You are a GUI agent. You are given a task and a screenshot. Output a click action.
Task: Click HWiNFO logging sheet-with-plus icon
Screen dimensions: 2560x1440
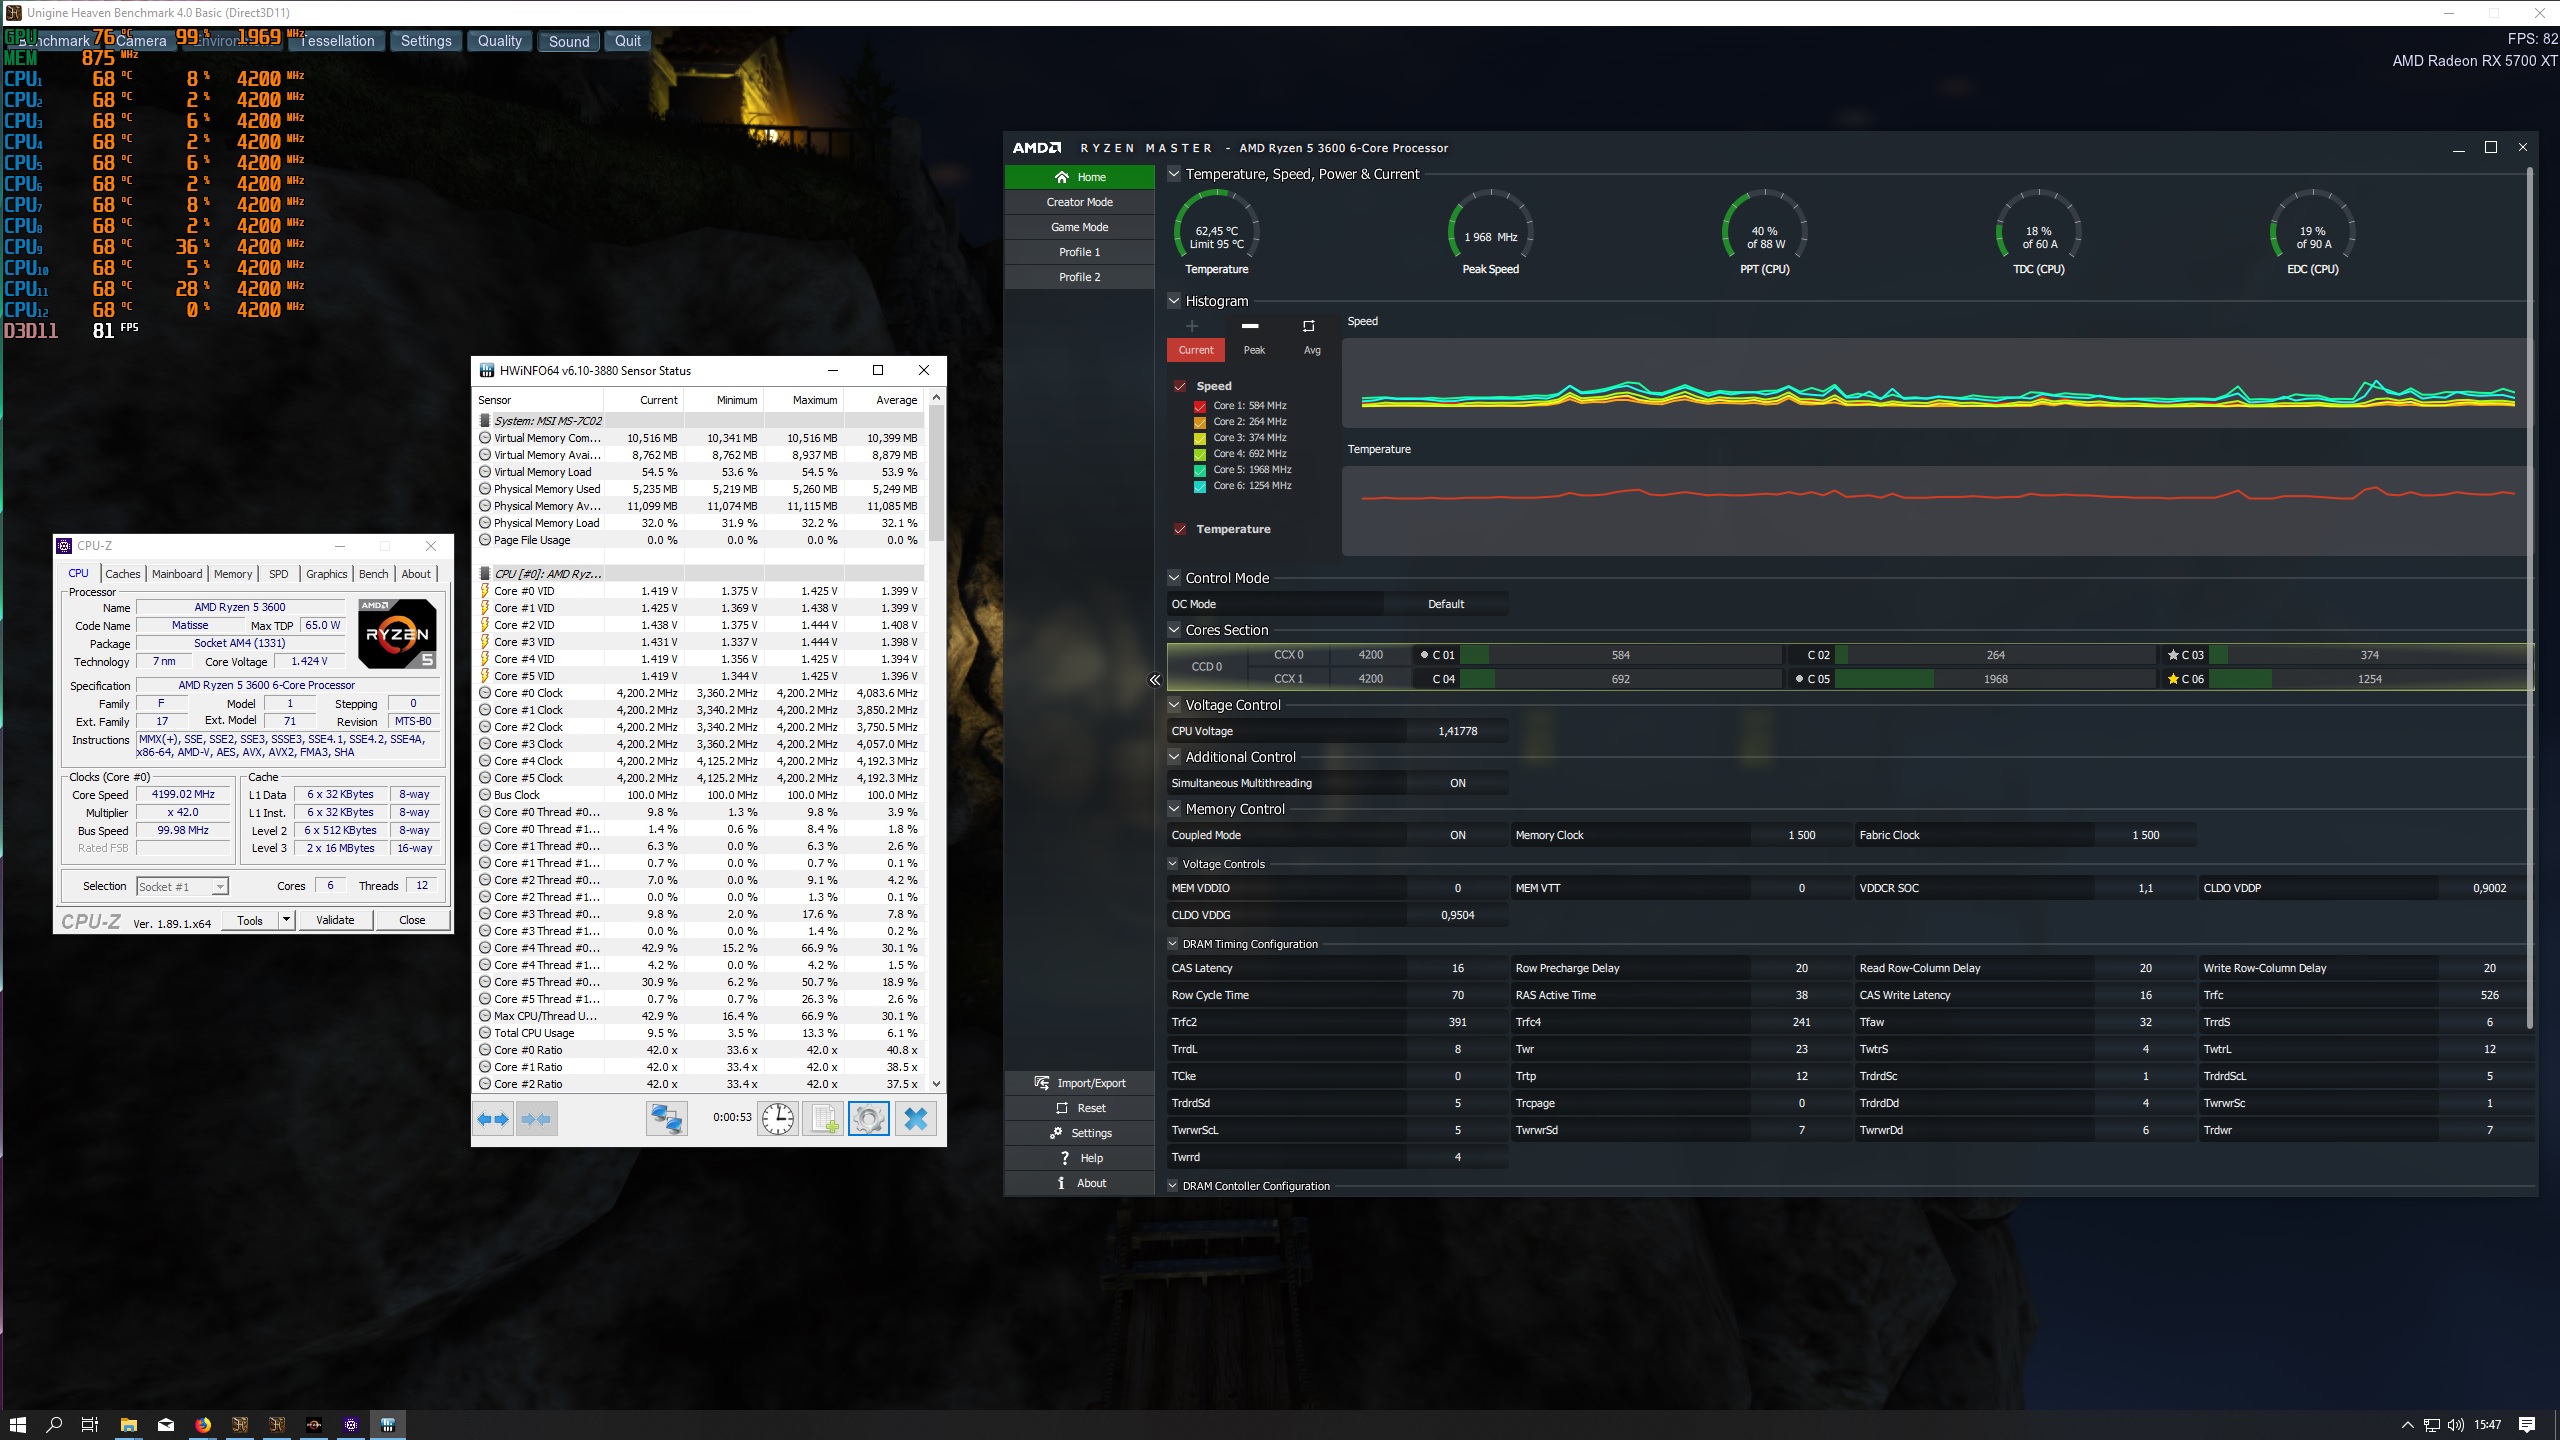[823, 1119]
